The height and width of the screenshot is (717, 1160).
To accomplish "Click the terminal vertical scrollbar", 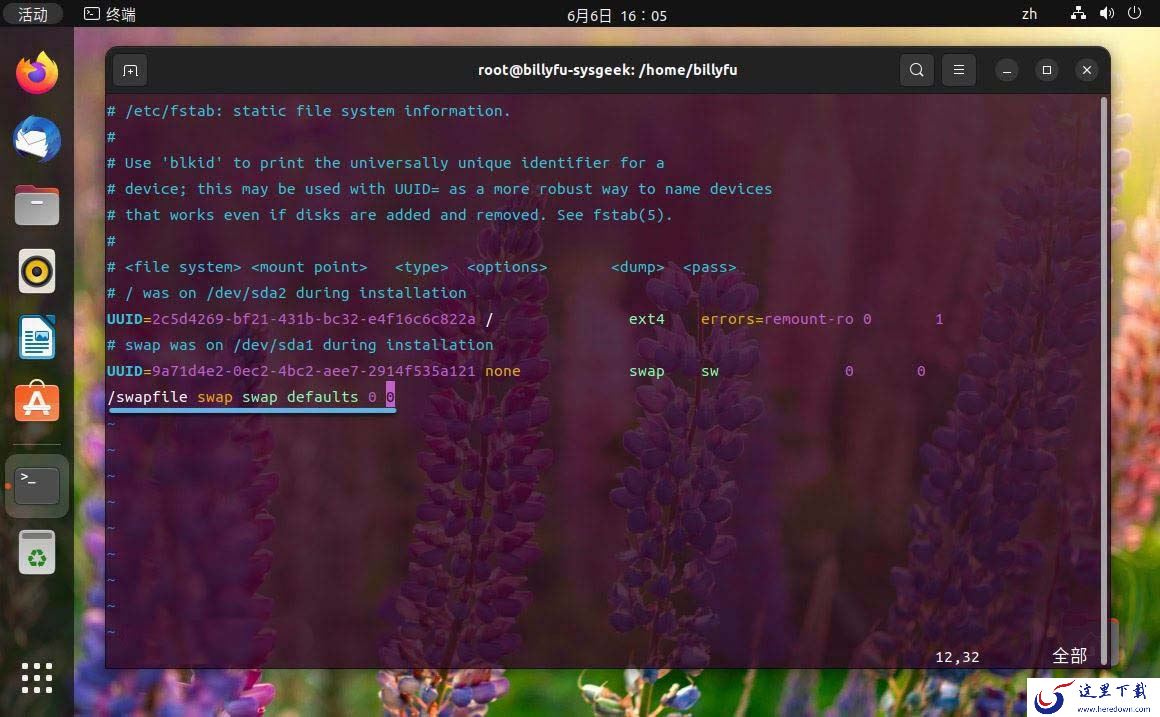I will click(x=1104, y=381).
